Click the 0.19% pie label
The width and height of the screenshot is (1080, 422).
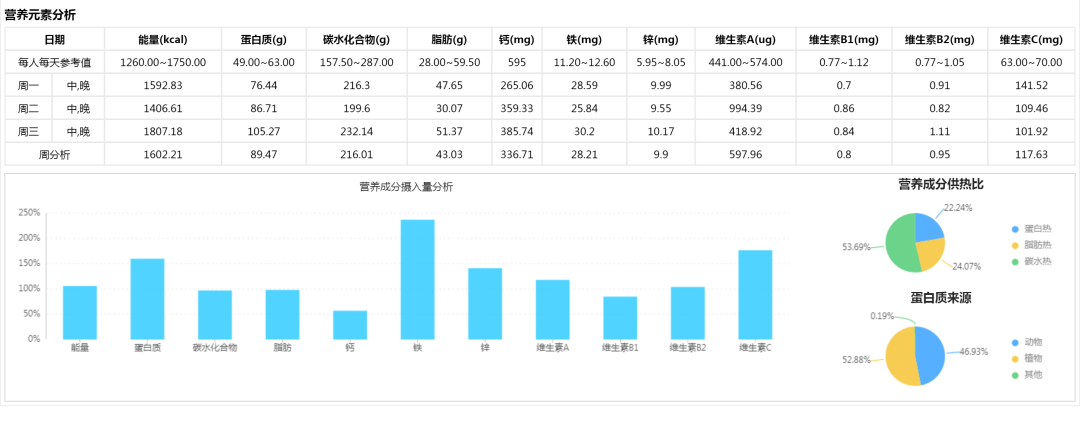882,316
